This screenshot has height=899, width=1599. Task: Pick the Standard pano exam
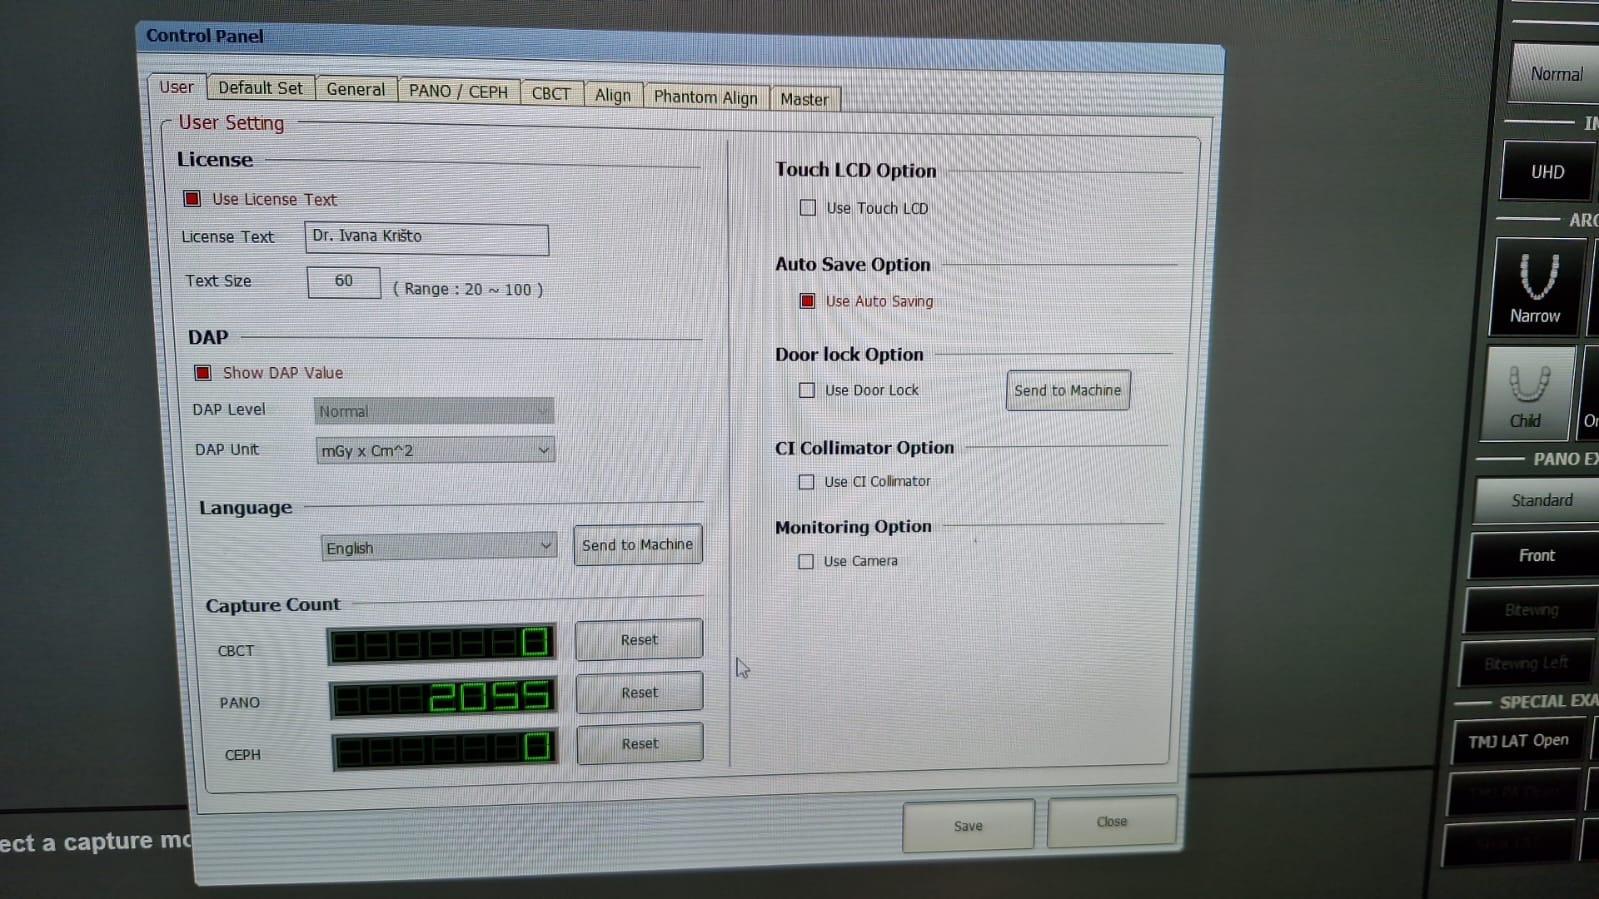1540,500
